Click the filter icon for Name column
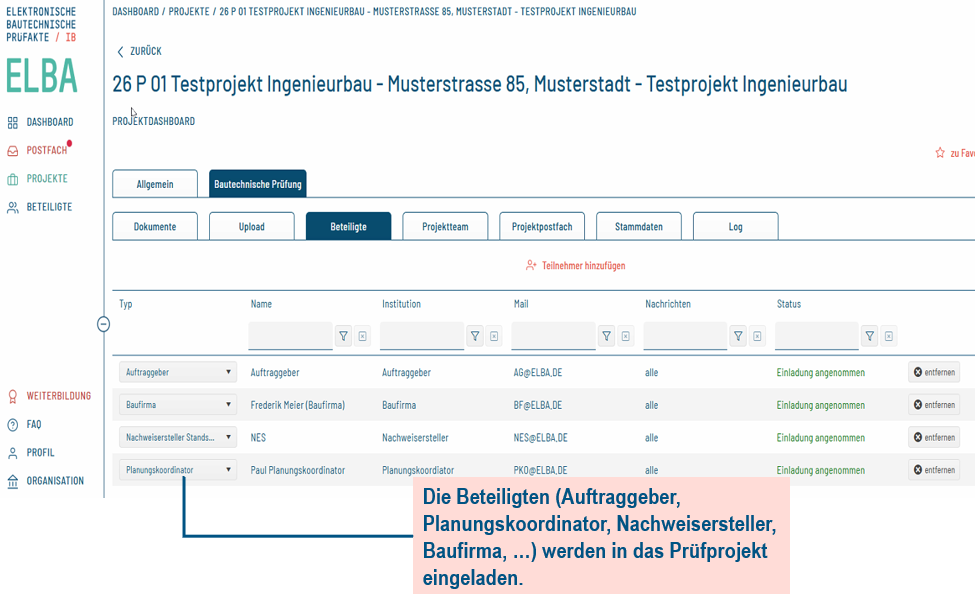The height and width of the screenshot is (596, 975). [343, 337]
